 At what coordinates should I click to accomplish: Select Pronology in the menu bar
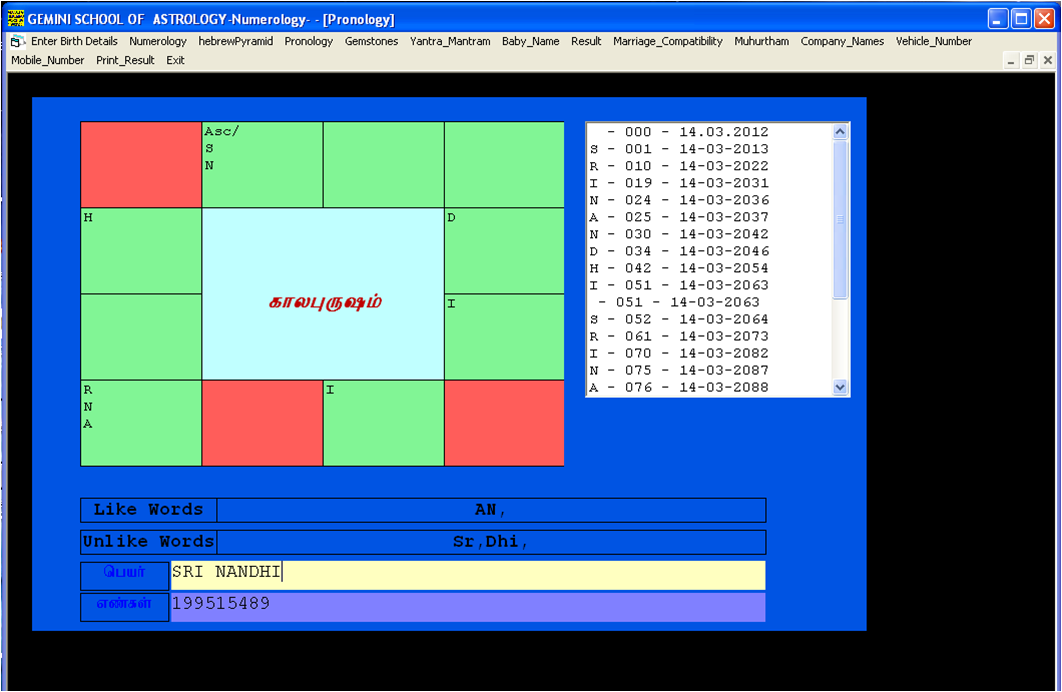click(x=309, y=41)
